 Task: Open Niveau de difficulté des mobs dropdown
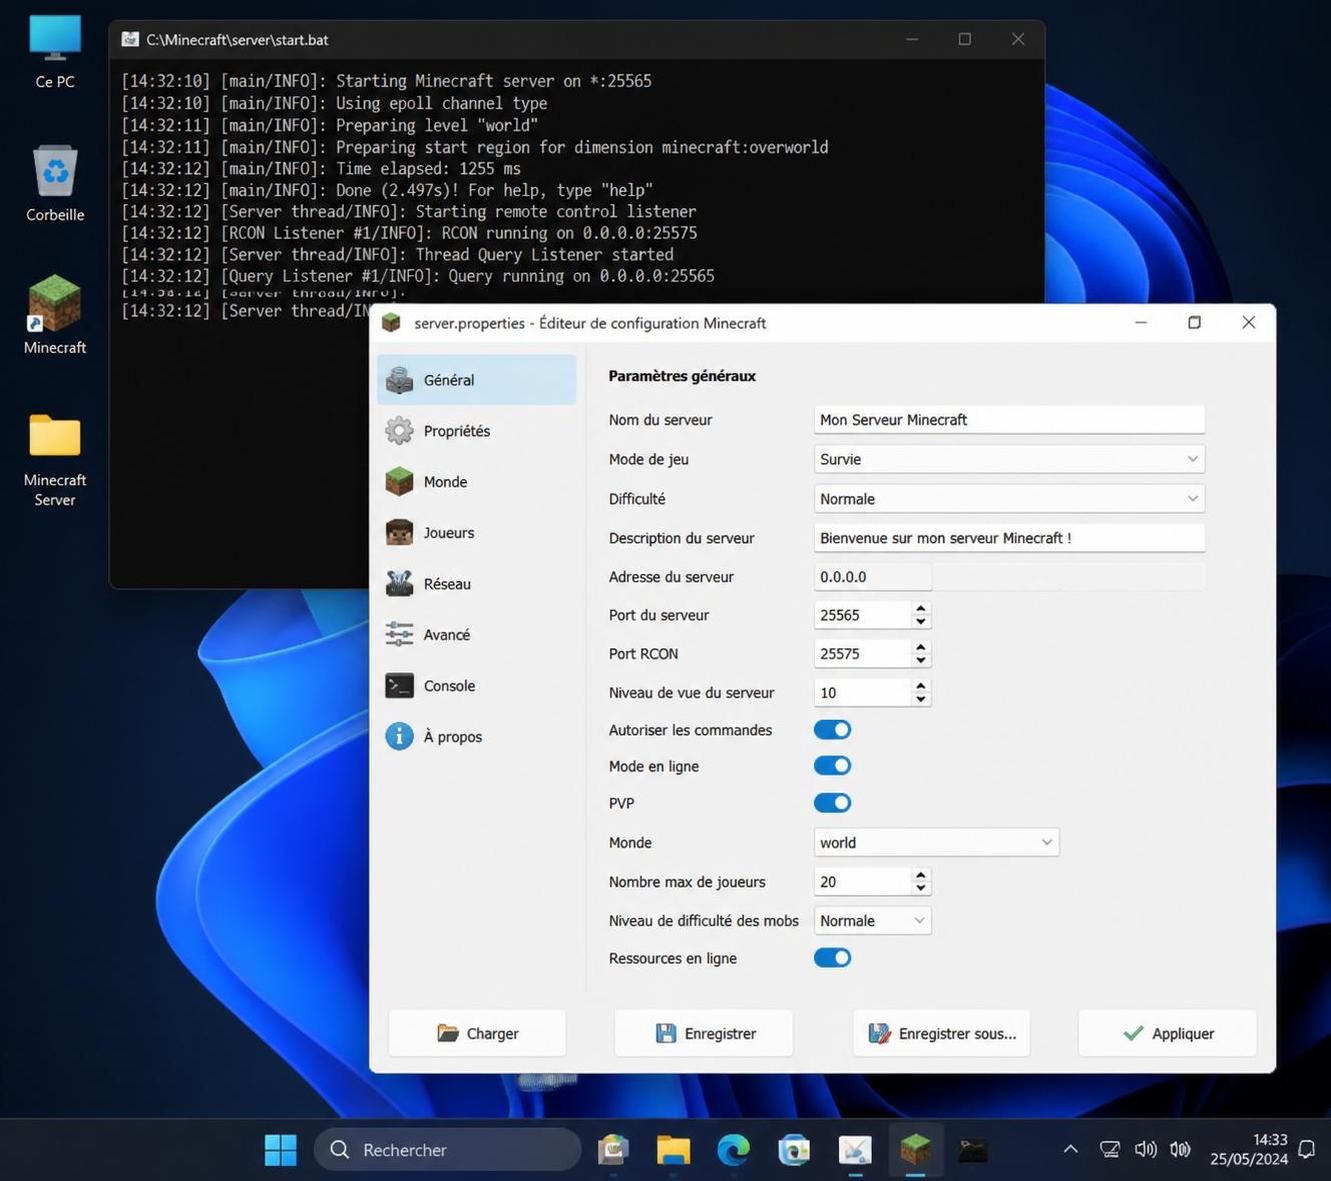tap(872, 921)
